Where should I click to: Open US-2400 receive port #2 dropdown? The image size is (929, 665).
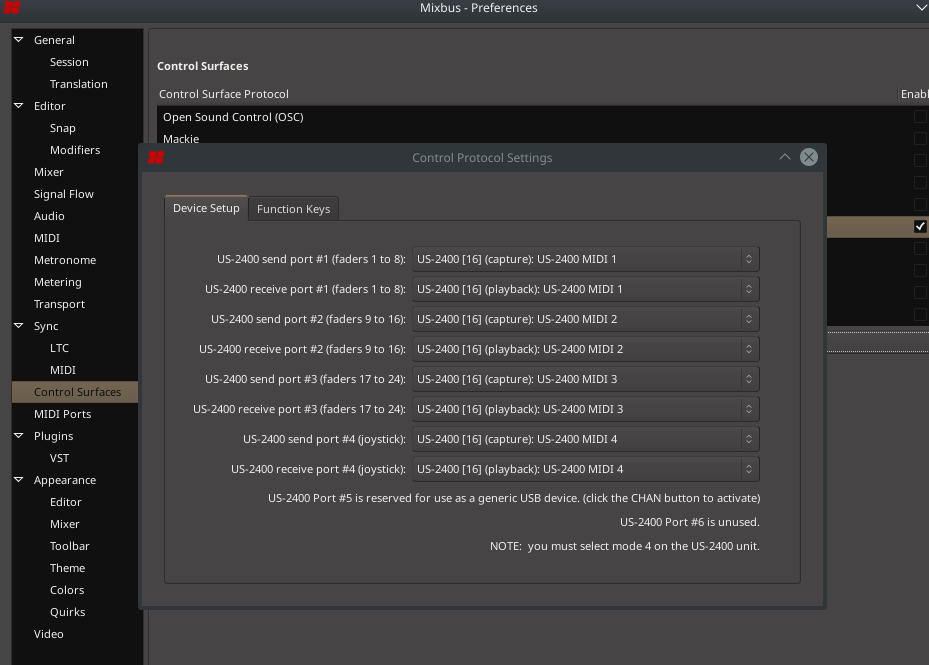click(x=585, y=349)
